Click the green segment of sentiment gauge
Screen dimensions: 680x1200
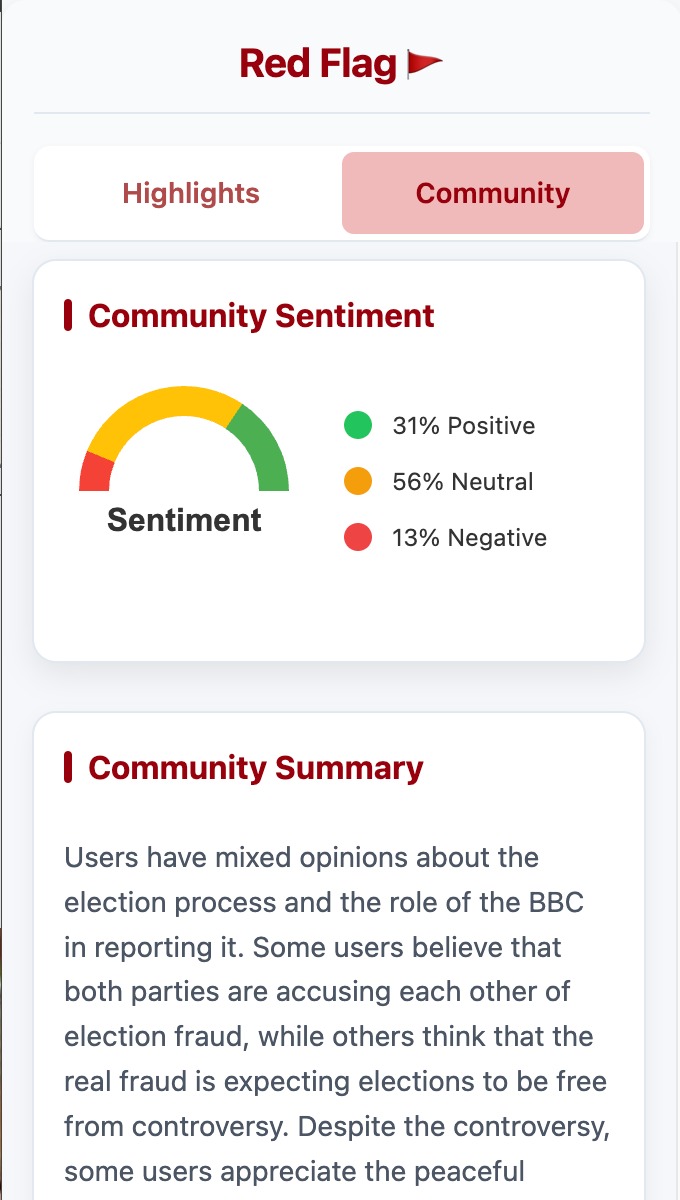pos(263,447)
